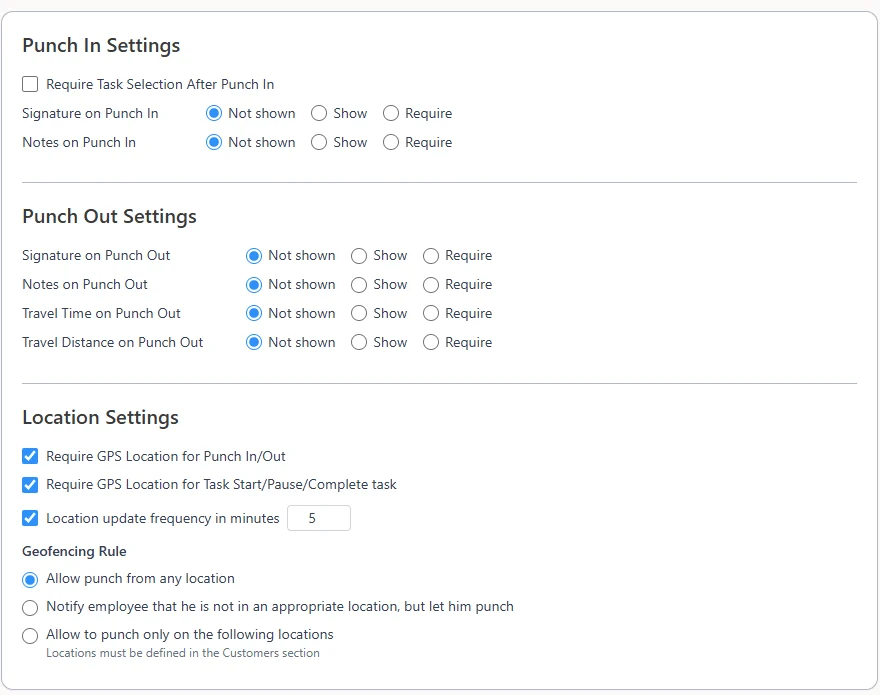Click the Signature on Punch Out label
Screen dimensions: 880x695
click(96, 255)
